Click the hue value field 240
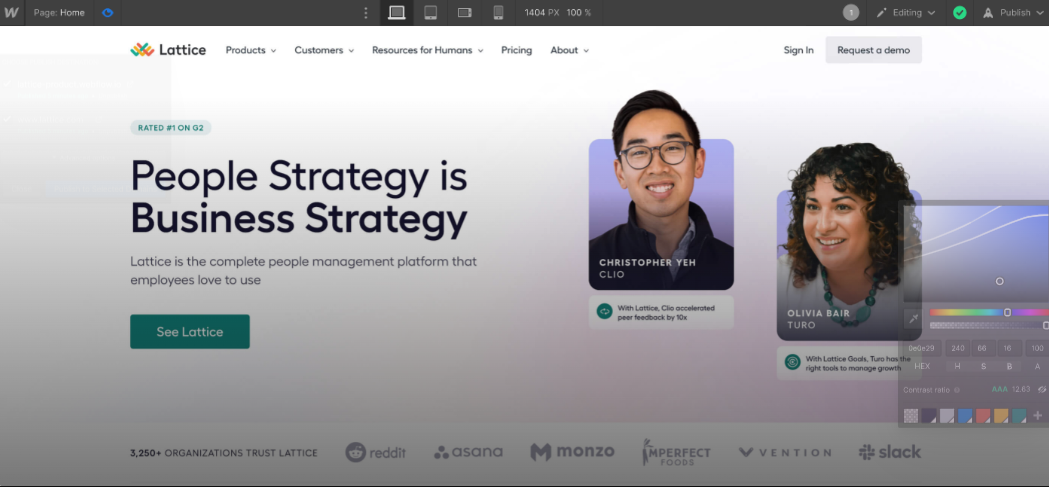The height and width of the screenshot is (487, 1049). 958,349
